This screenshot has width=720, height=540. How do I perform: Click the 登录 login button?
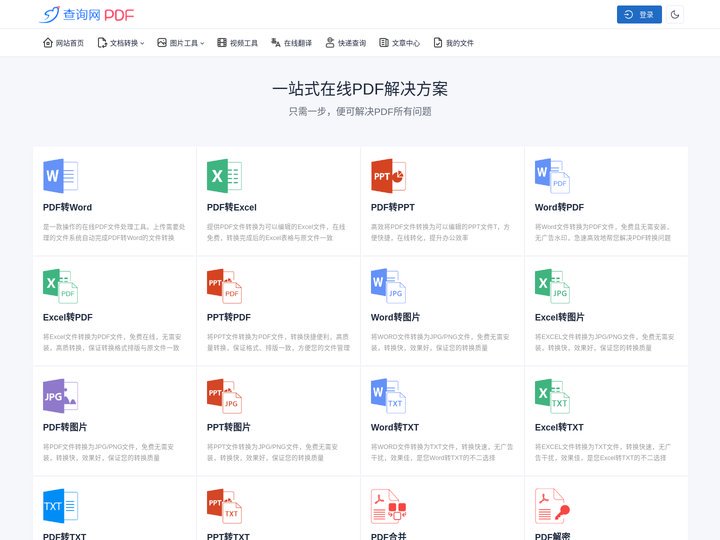(639, 15)
